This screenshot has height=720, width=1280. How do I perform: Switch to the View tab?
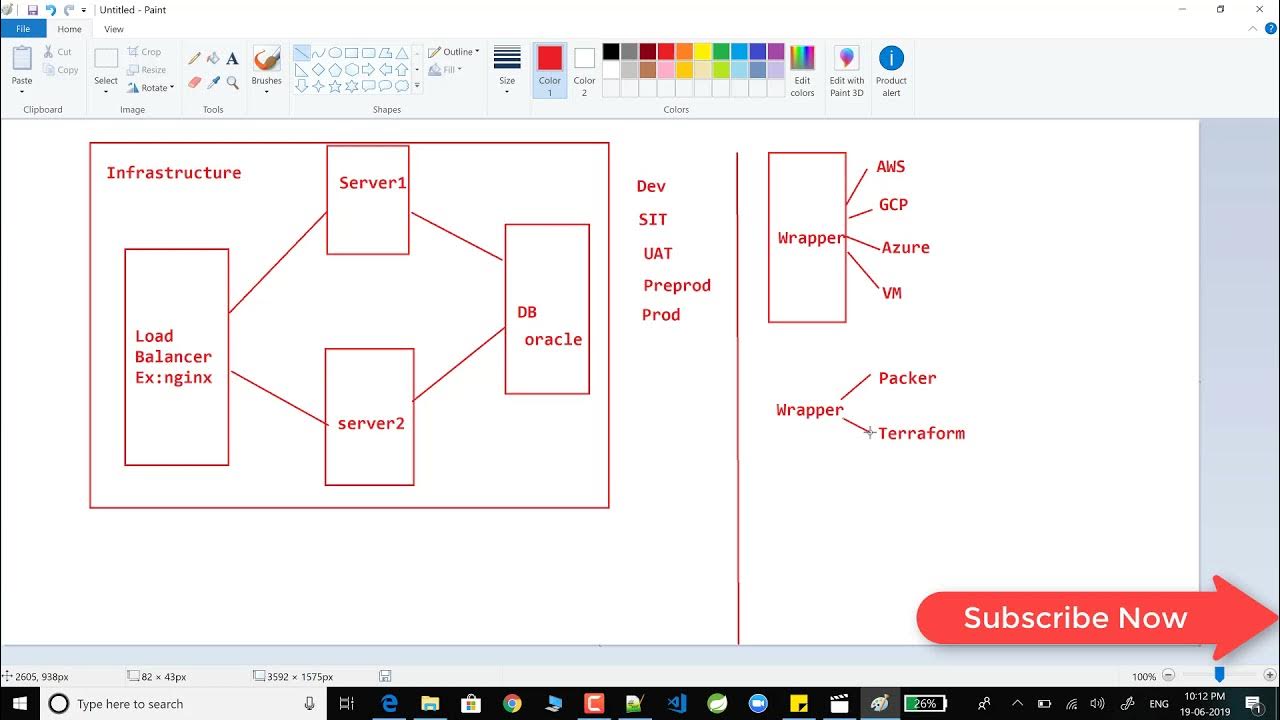pos(114,29)
